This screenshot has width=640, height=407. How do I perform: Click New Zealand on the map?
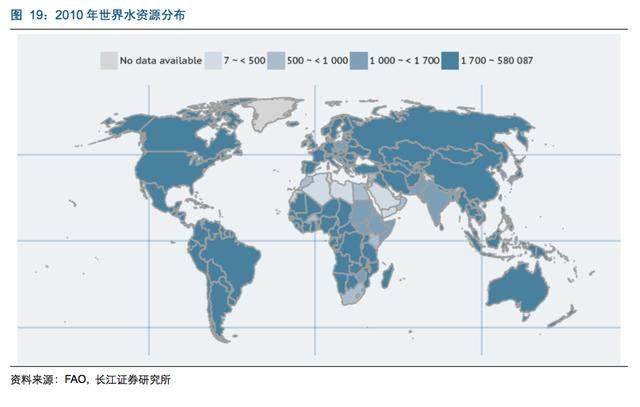pyautogui.click(x=562, y=316)
